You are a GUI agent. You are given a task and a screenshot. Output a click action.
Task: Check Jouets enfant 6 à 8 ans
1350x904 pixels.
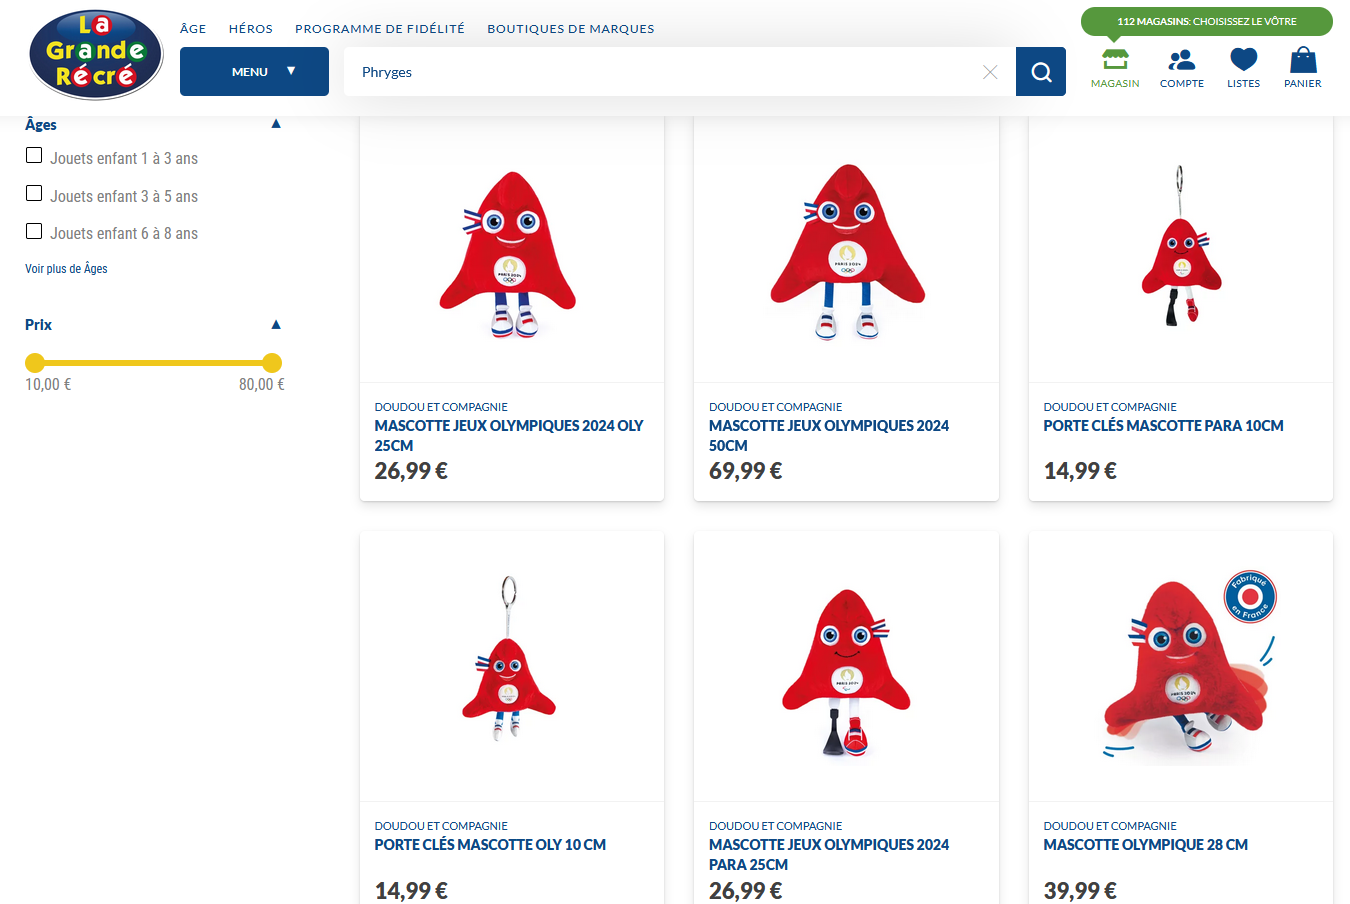[x=34, y=231]
